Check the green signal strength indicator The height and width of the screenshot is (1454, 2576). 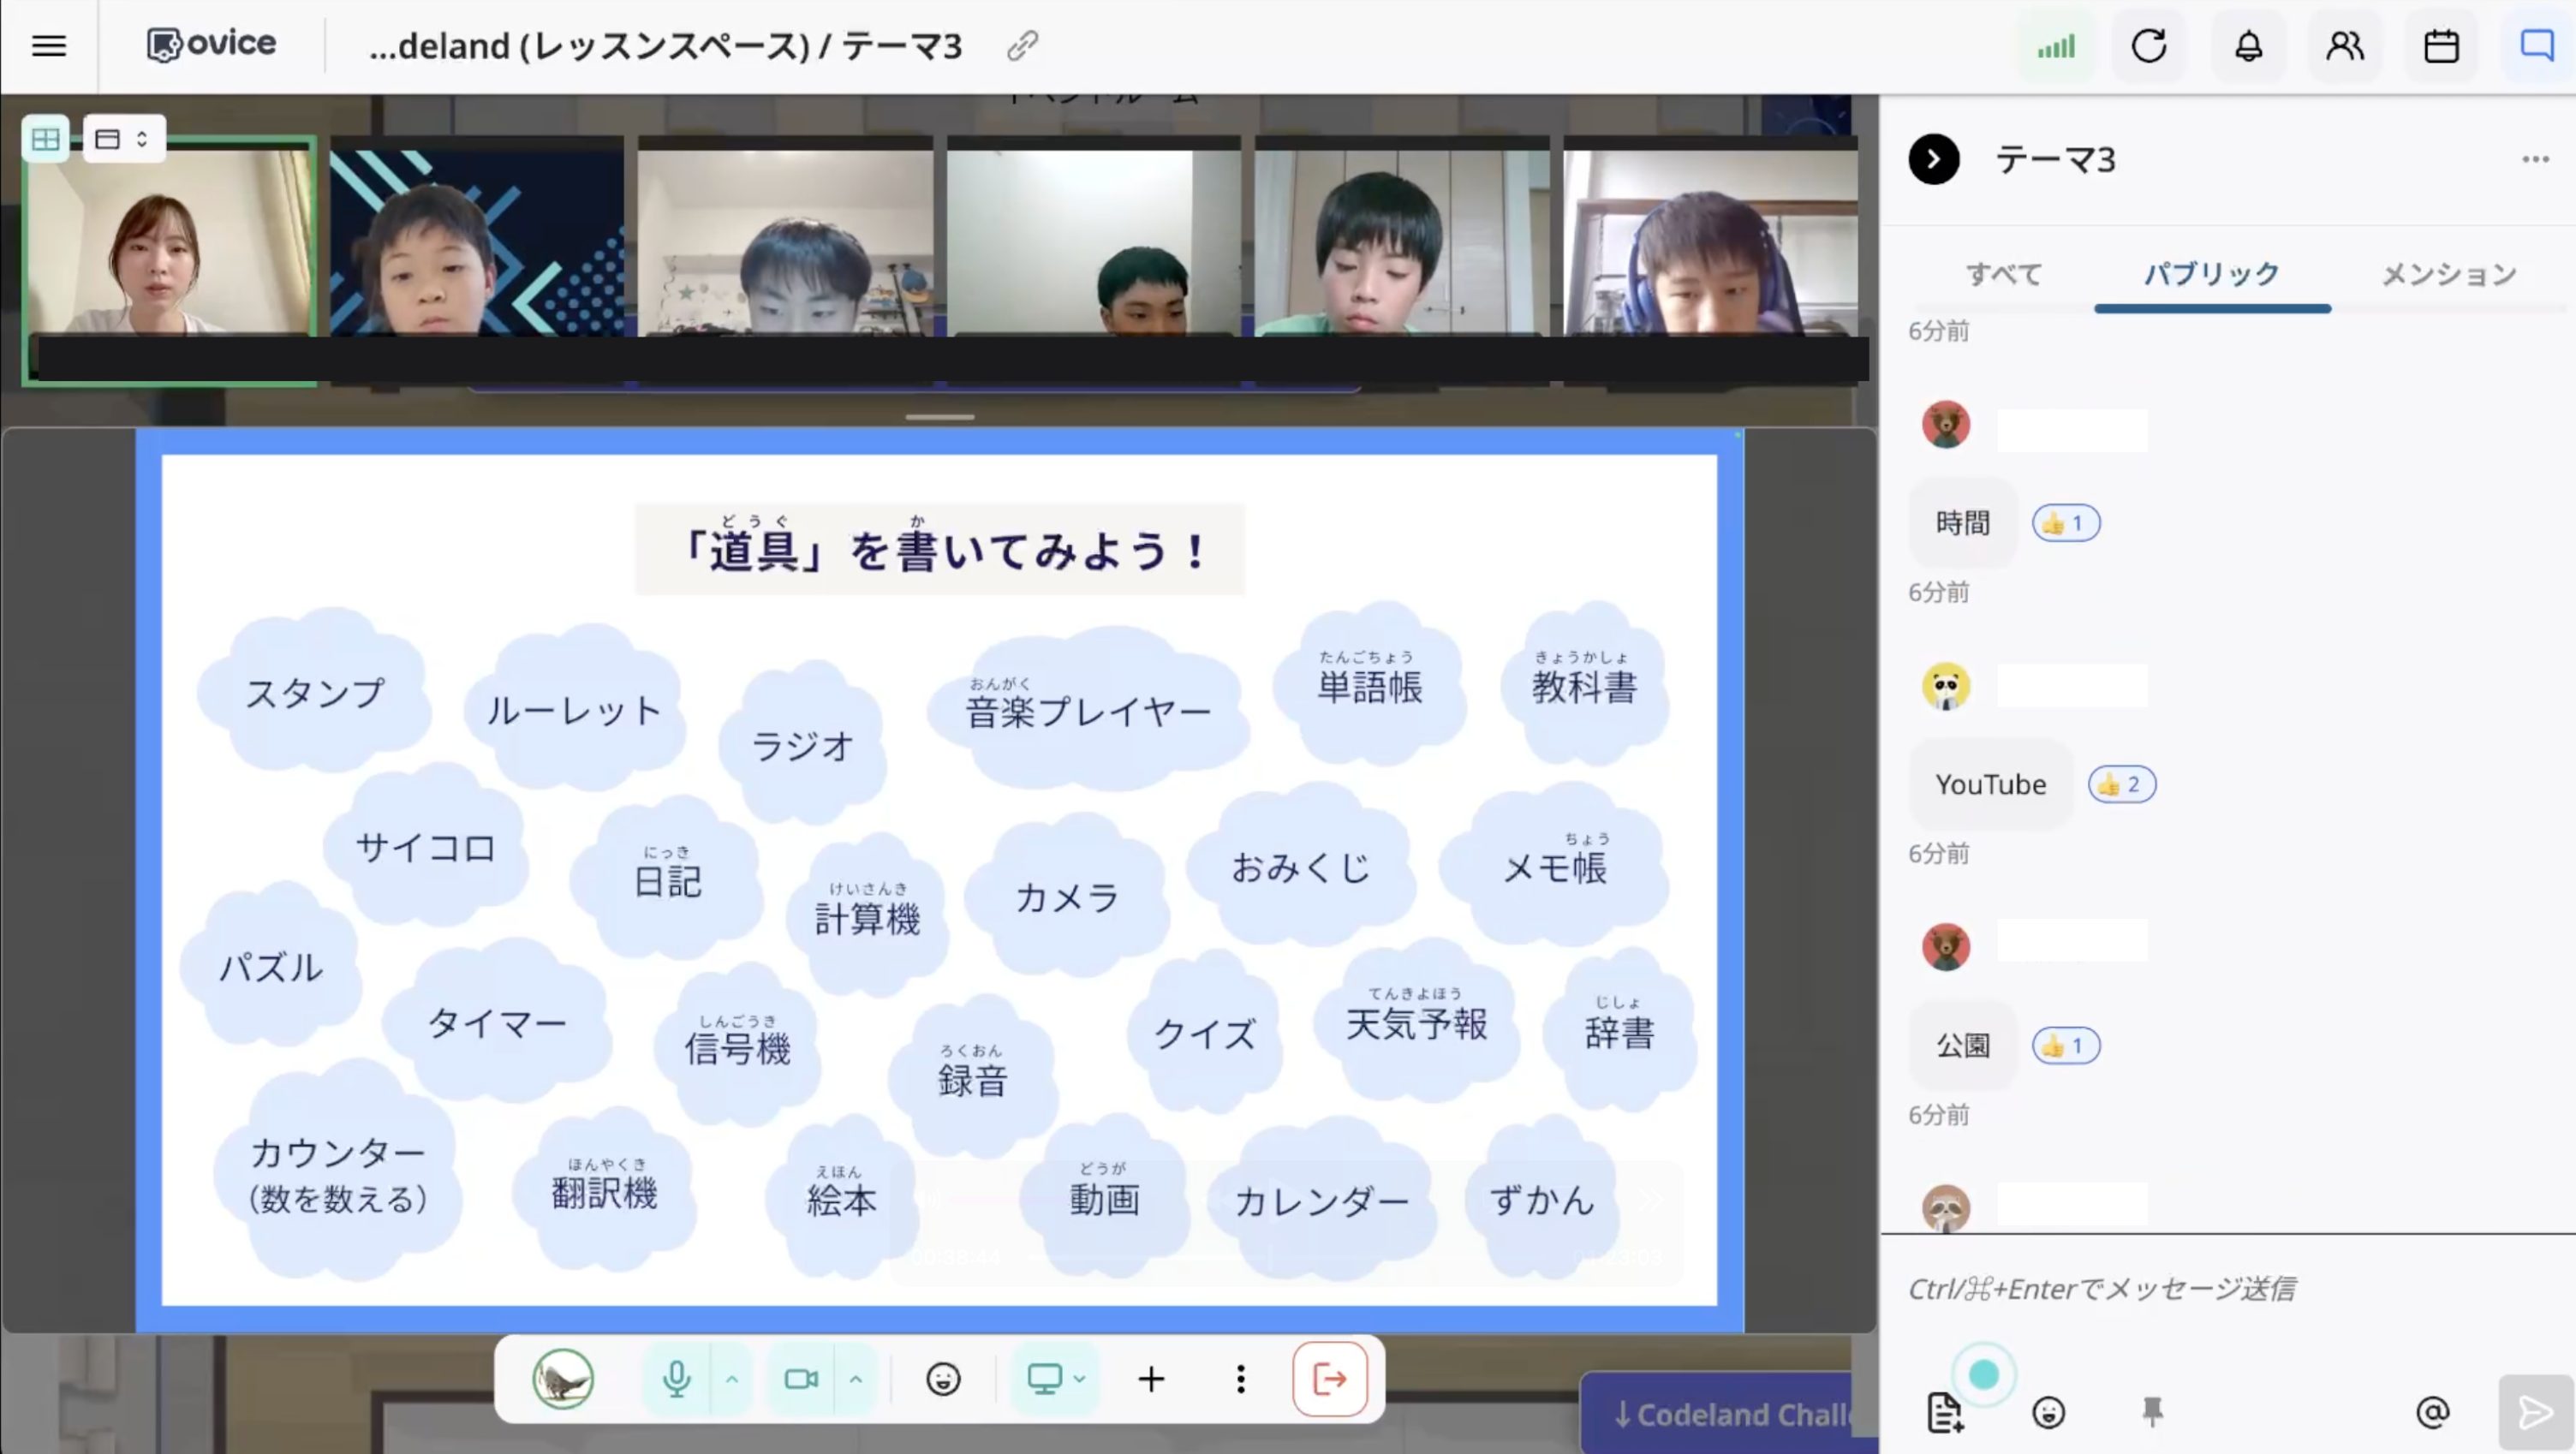tap(2056, 46)
